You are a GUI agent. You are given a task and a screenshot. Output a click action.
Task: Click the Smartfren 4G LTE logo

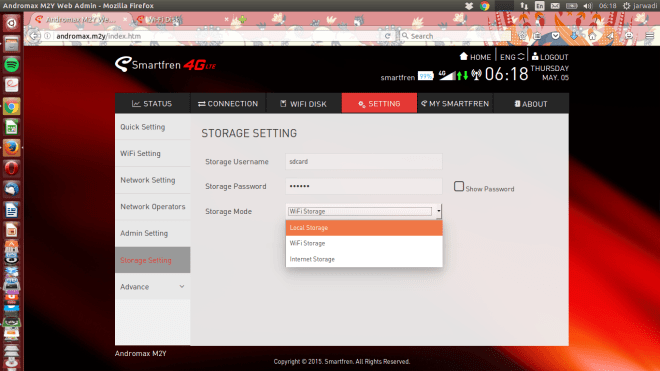(x=165, y=64)
